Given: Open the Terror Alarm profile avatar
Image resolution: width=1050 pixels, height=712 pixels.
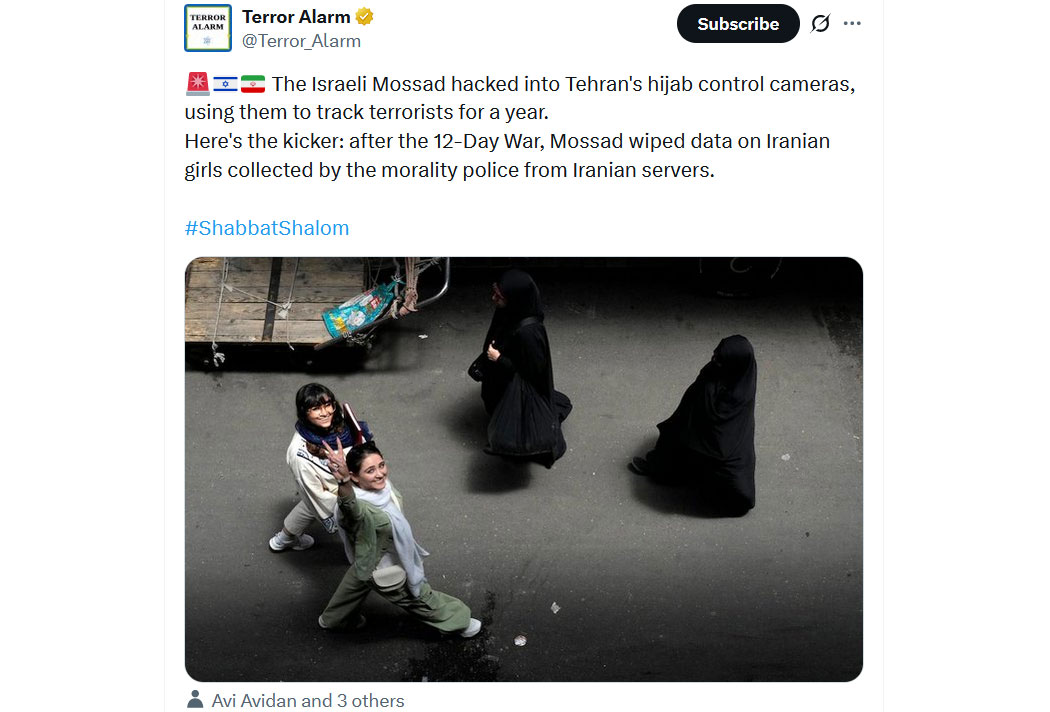Looking at the screenshot, I should coord(208,28).
